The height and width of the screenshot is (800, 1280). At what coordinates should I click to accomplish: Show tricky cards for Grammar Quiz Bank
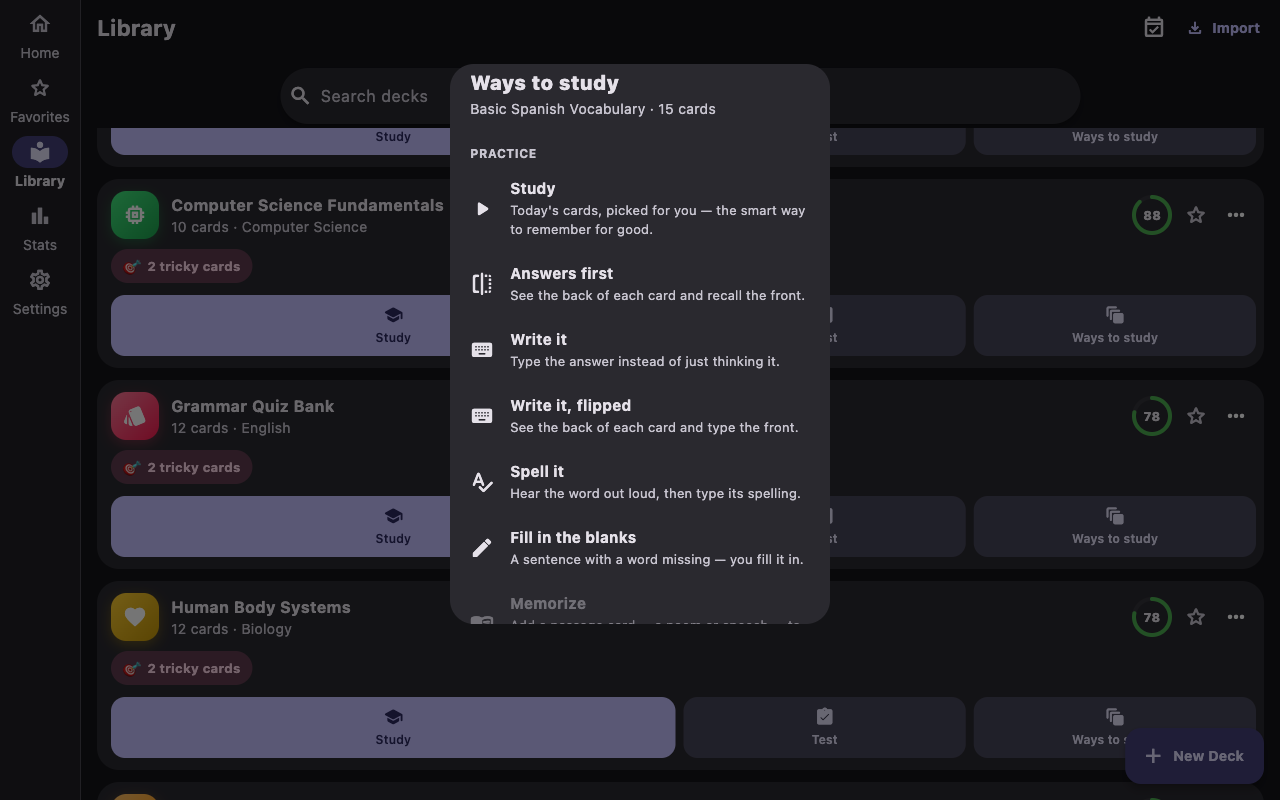coord(182,468)
